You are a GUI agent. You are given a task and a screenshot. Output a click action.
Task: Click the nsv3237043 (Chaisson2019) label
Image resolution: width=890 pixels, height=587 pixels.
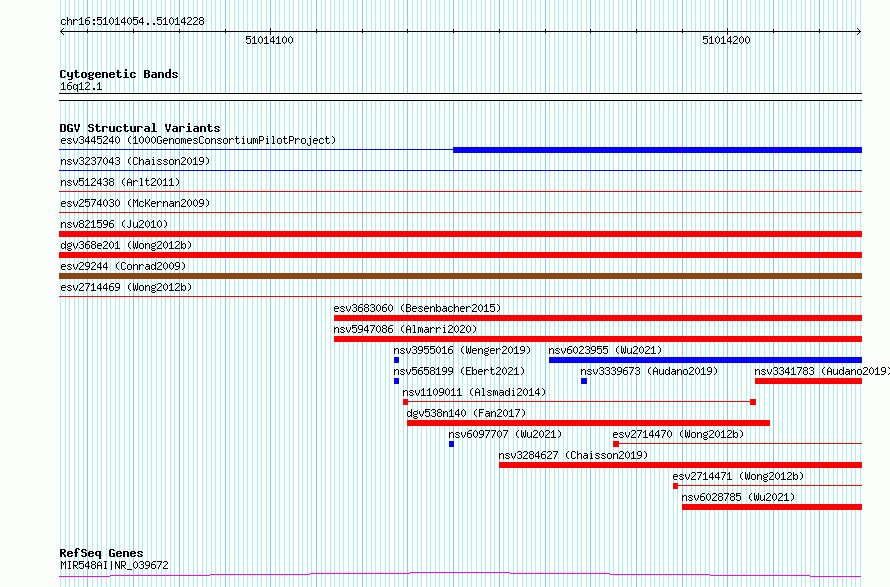tap(135, 161)
